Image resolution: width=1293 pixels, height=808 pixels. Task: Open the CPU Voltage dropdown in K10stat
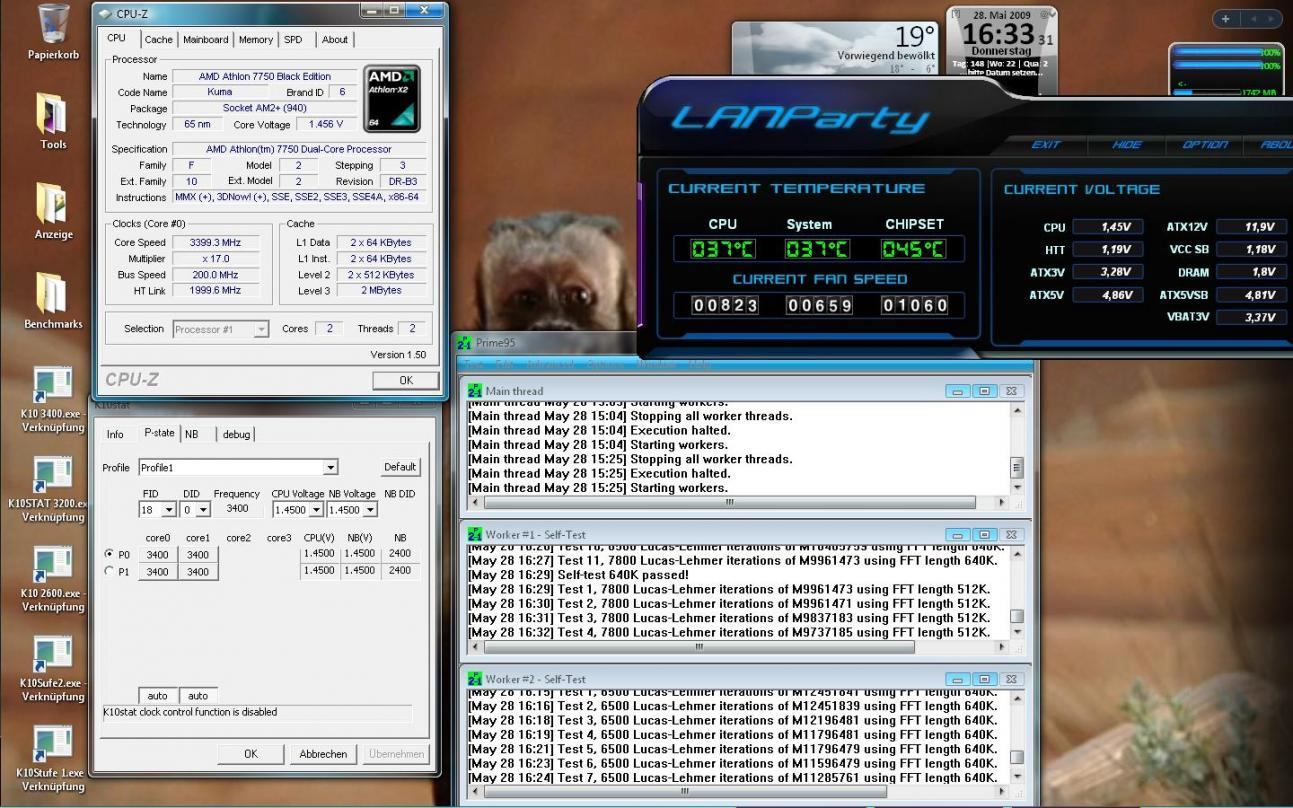(x=316, y=510)
